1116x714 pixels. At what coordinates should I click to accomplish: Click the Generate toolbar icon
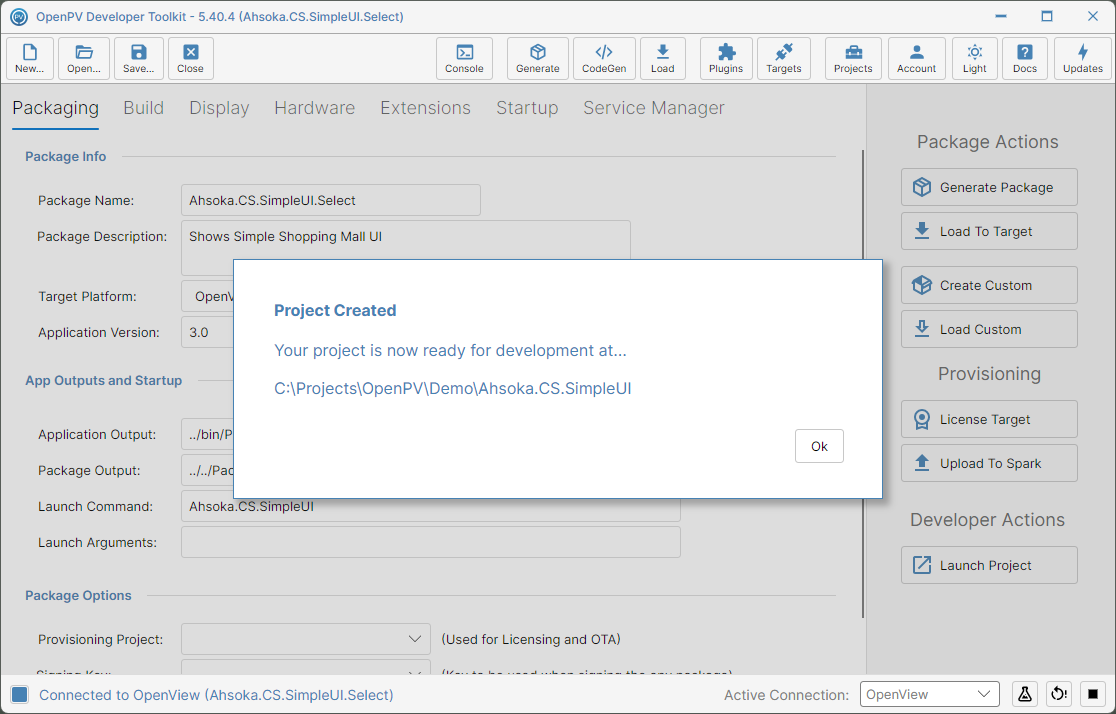coord(537,58)
